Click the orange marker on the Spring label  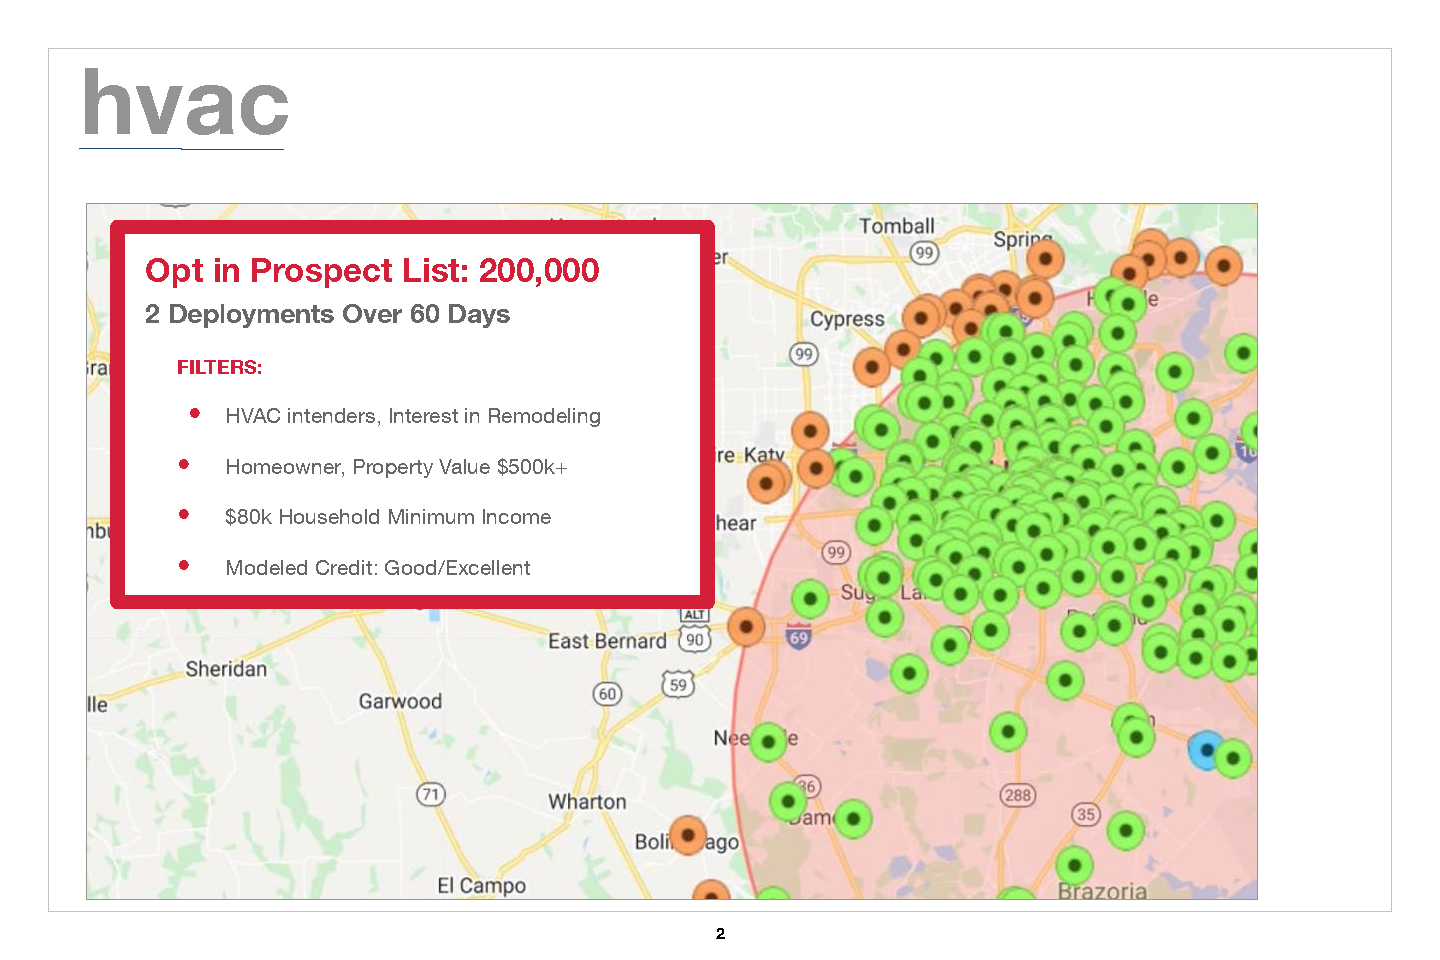tap(1045, 259)
